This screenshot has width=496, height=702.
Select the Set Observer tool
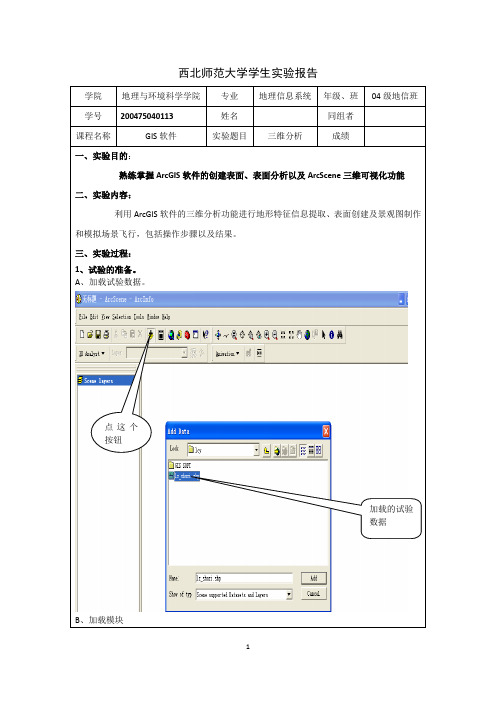point(259,334)
